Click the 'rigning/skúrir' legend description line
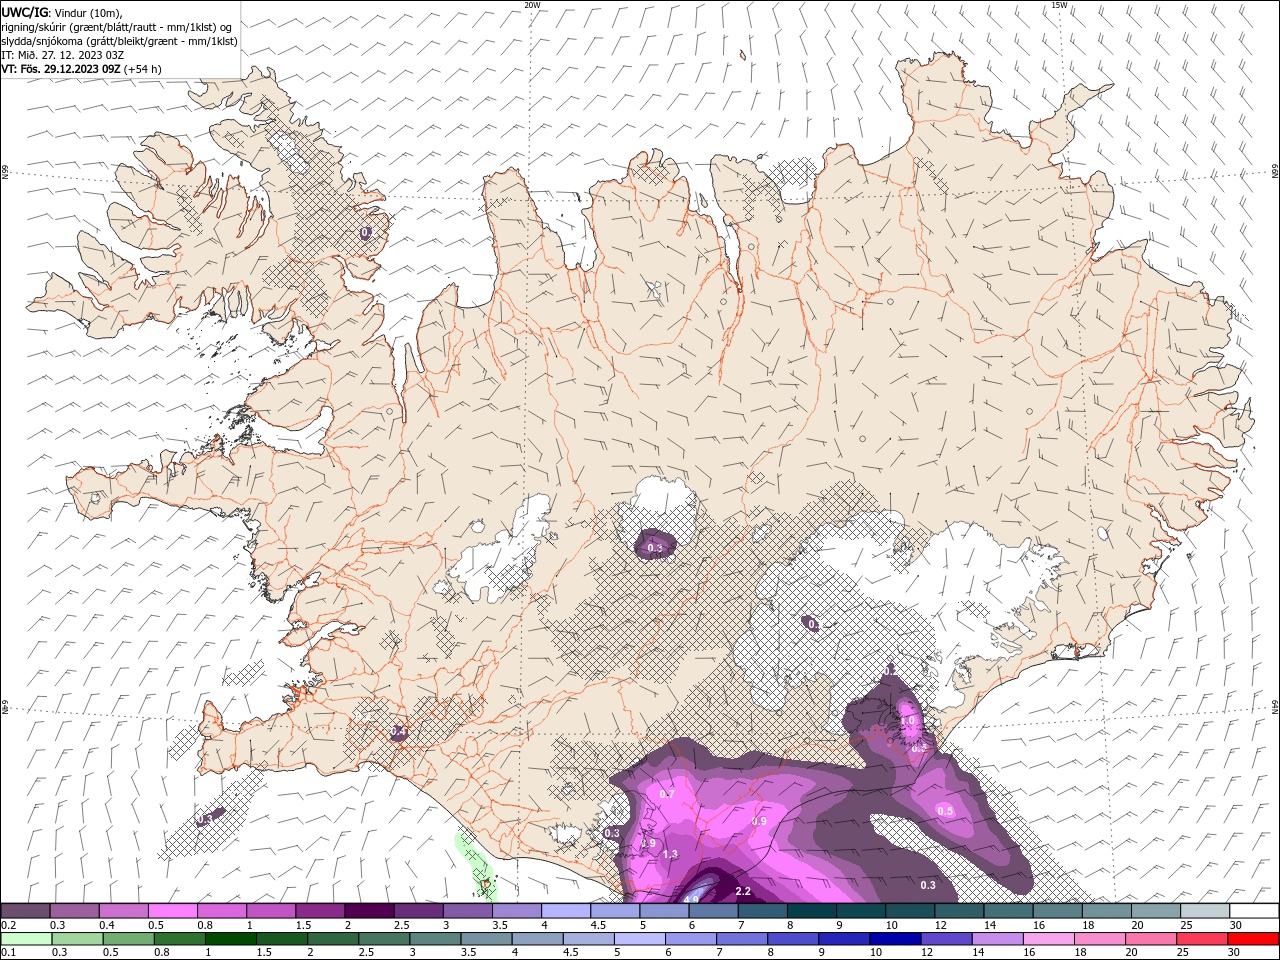The width and height of the screenshot is (1280, 960). [117, 27]
